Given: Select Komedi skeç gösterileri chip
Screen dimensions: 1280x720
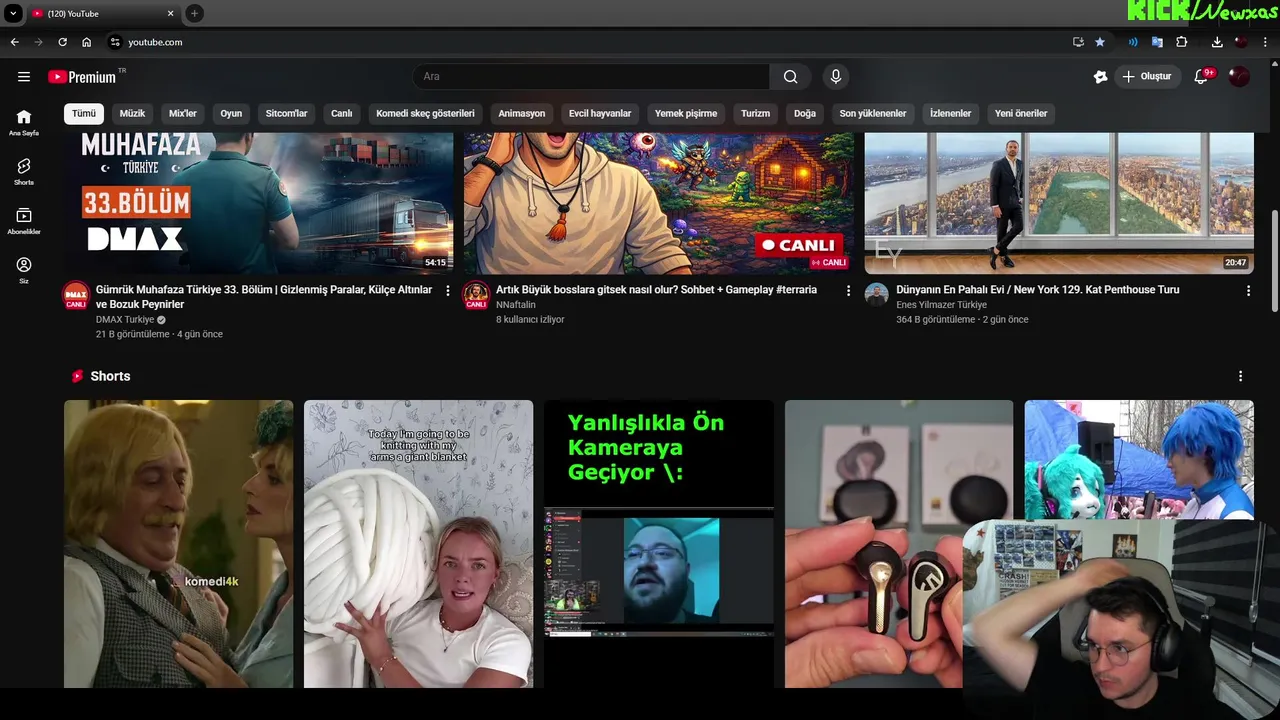Looking at the screenshot, I should pos(425,113).
